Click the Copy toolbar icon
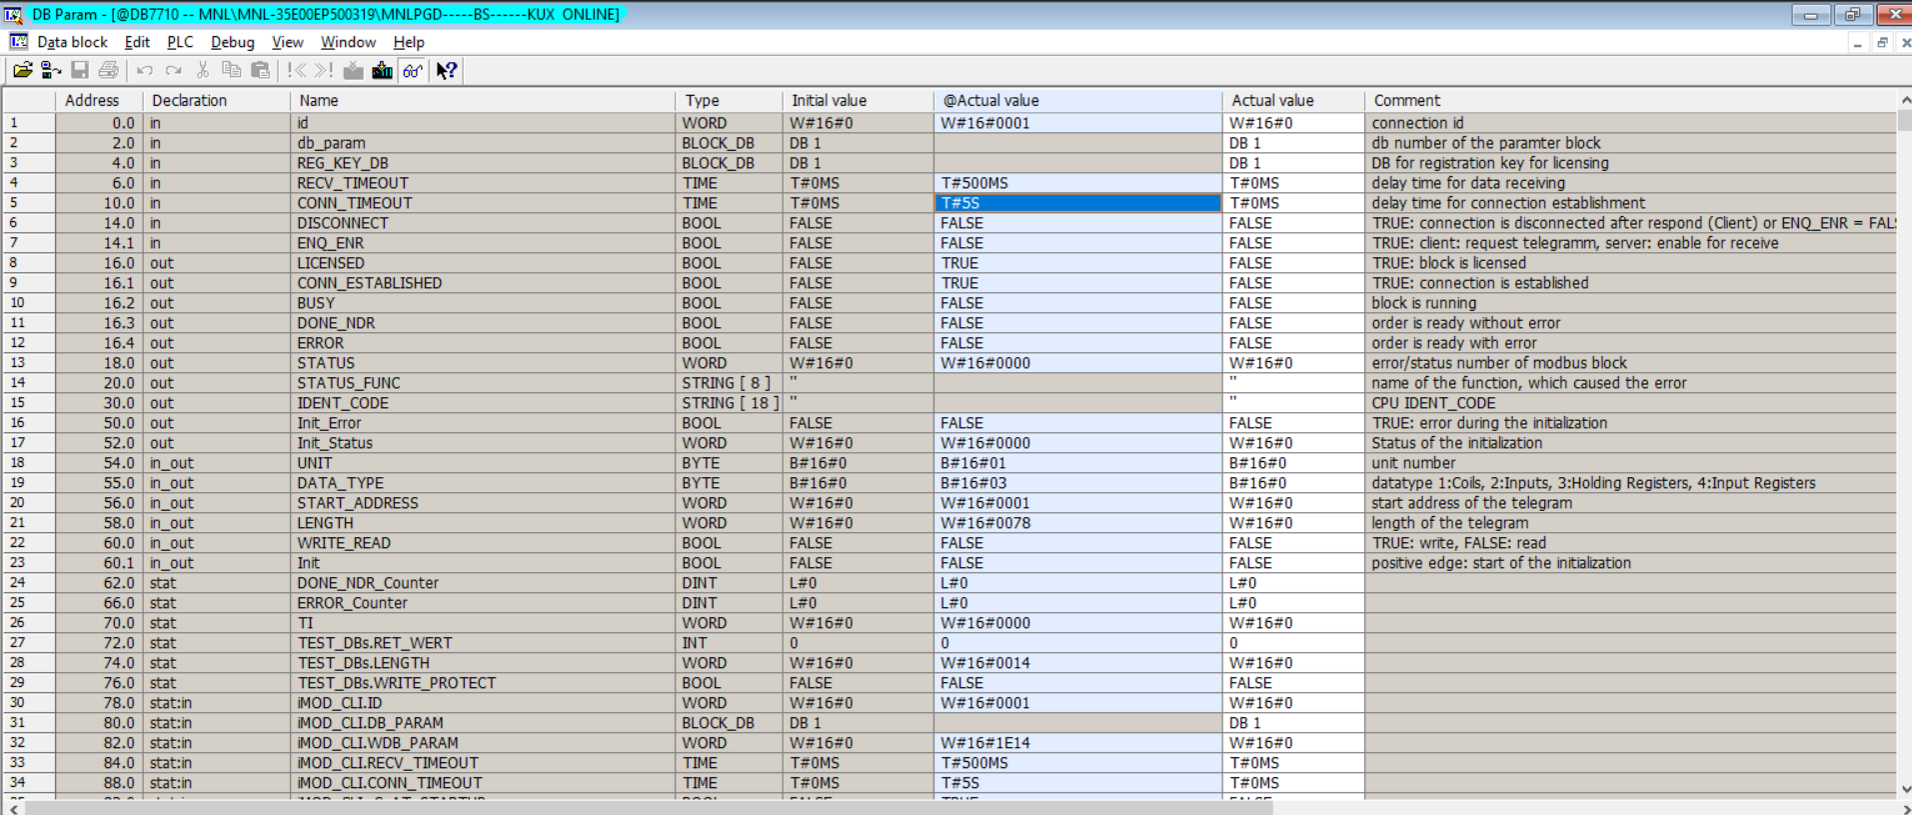The width and height of the screenshot is (1912, 815). tap(231, 70)
